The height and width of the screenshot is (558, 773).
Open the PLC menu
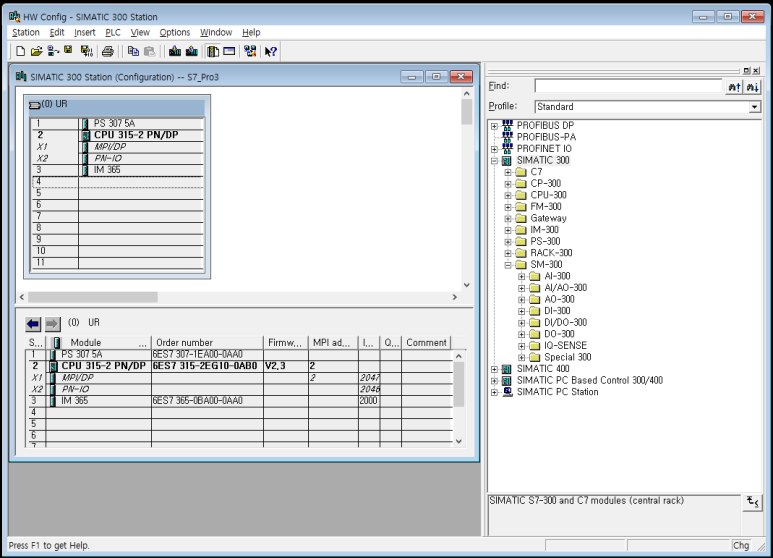coord(113,33)
